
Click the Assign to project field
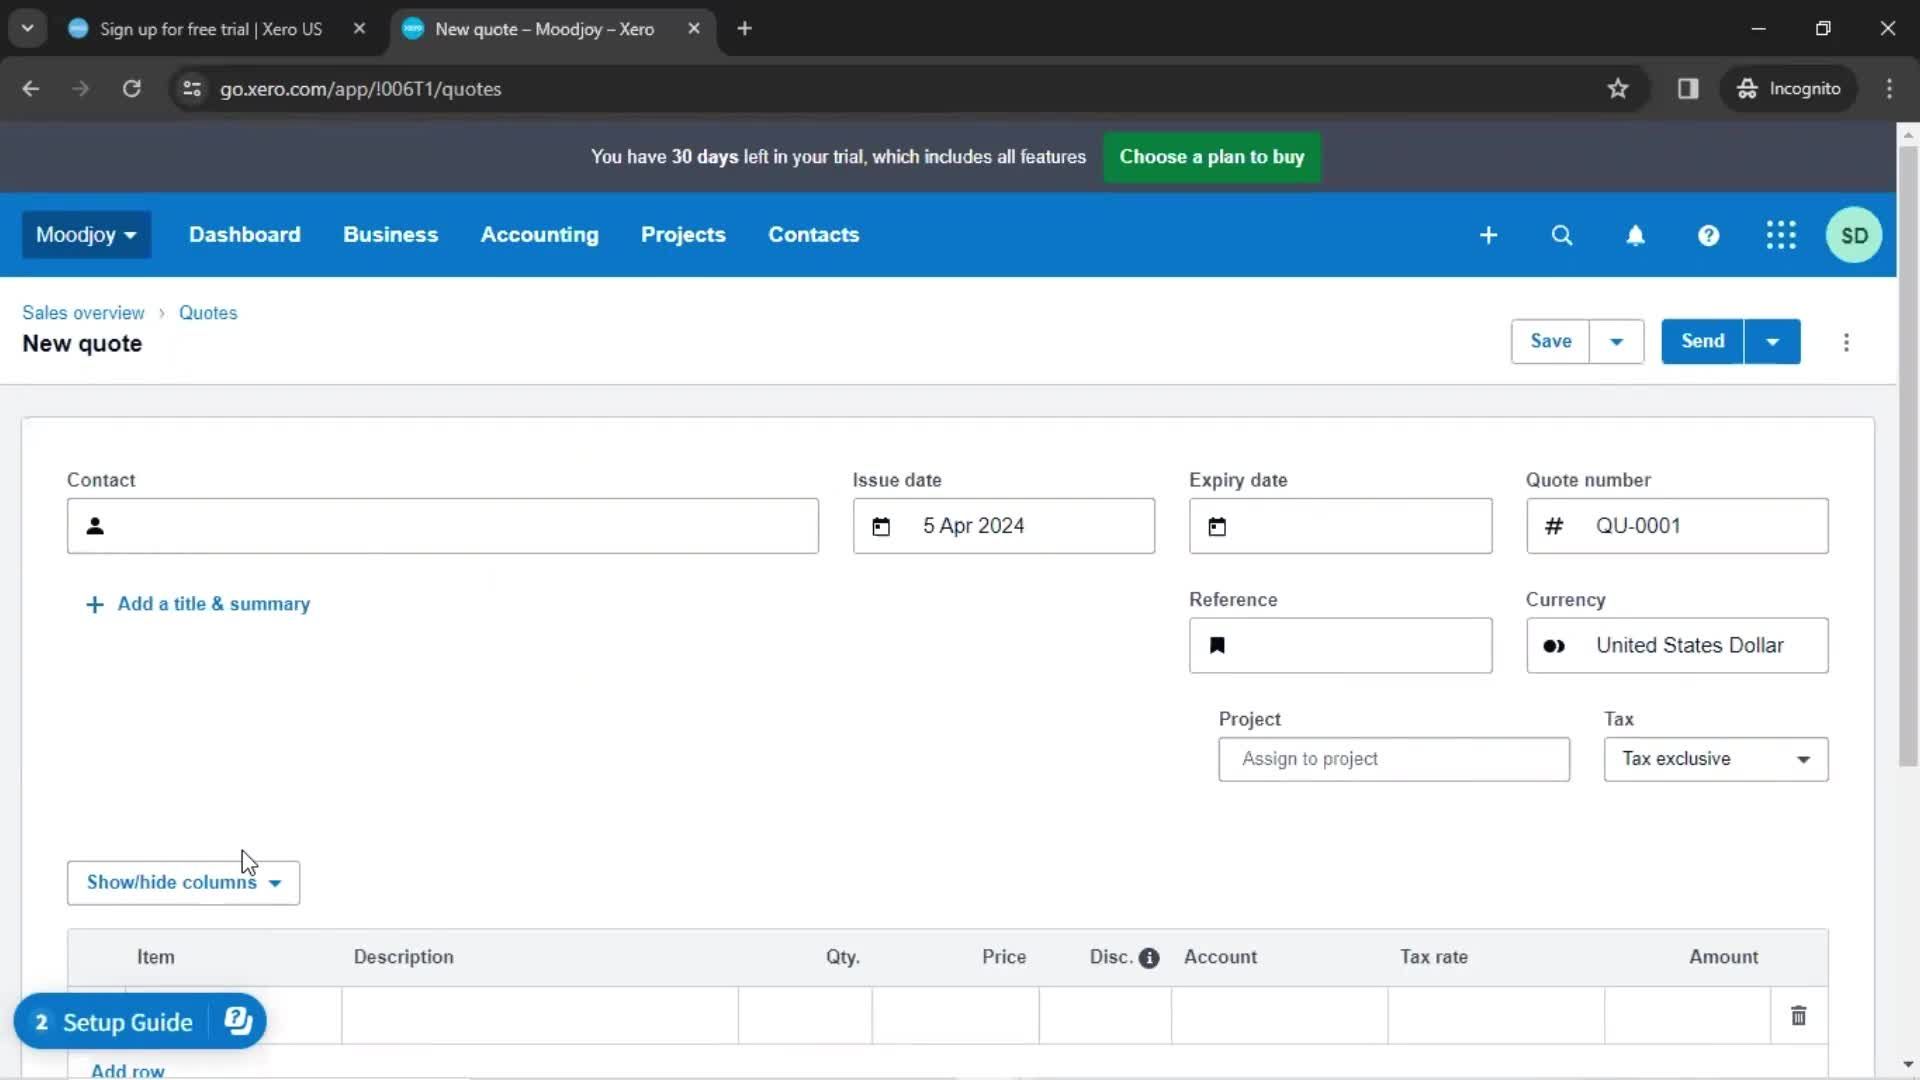point(1394,759)
